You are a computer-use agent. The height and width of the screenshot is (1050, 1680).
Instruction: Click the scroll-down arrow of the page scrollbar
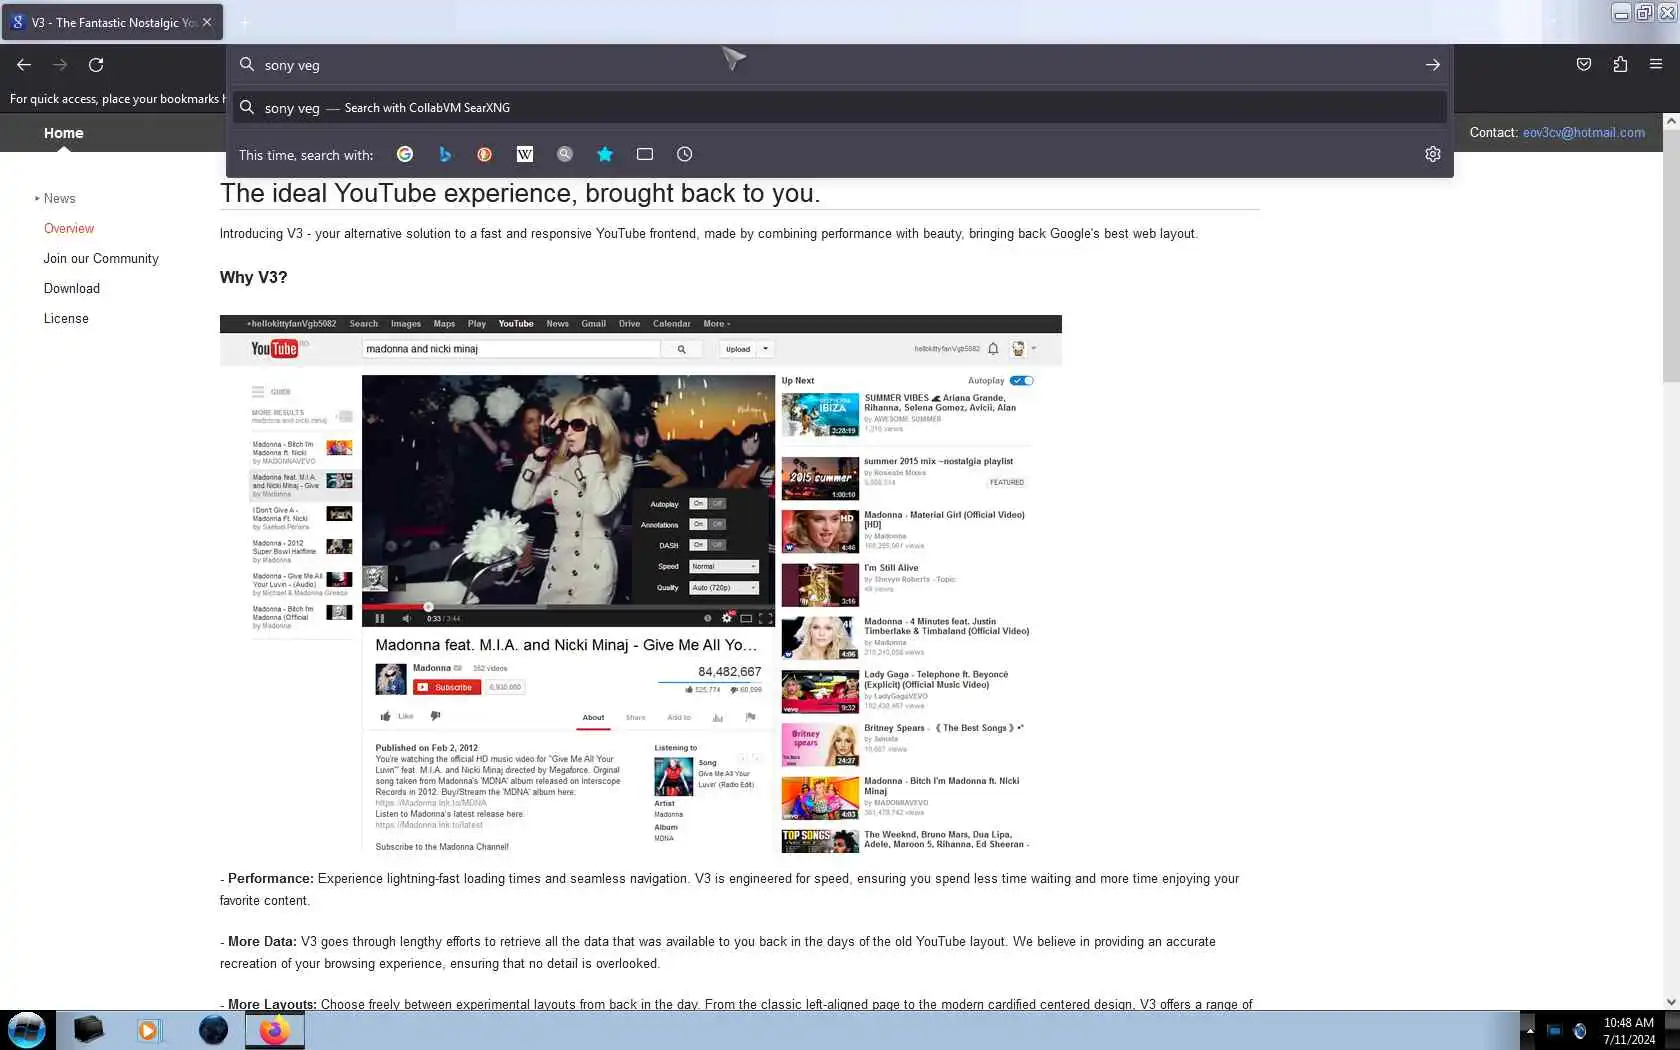[1671, 1002]
